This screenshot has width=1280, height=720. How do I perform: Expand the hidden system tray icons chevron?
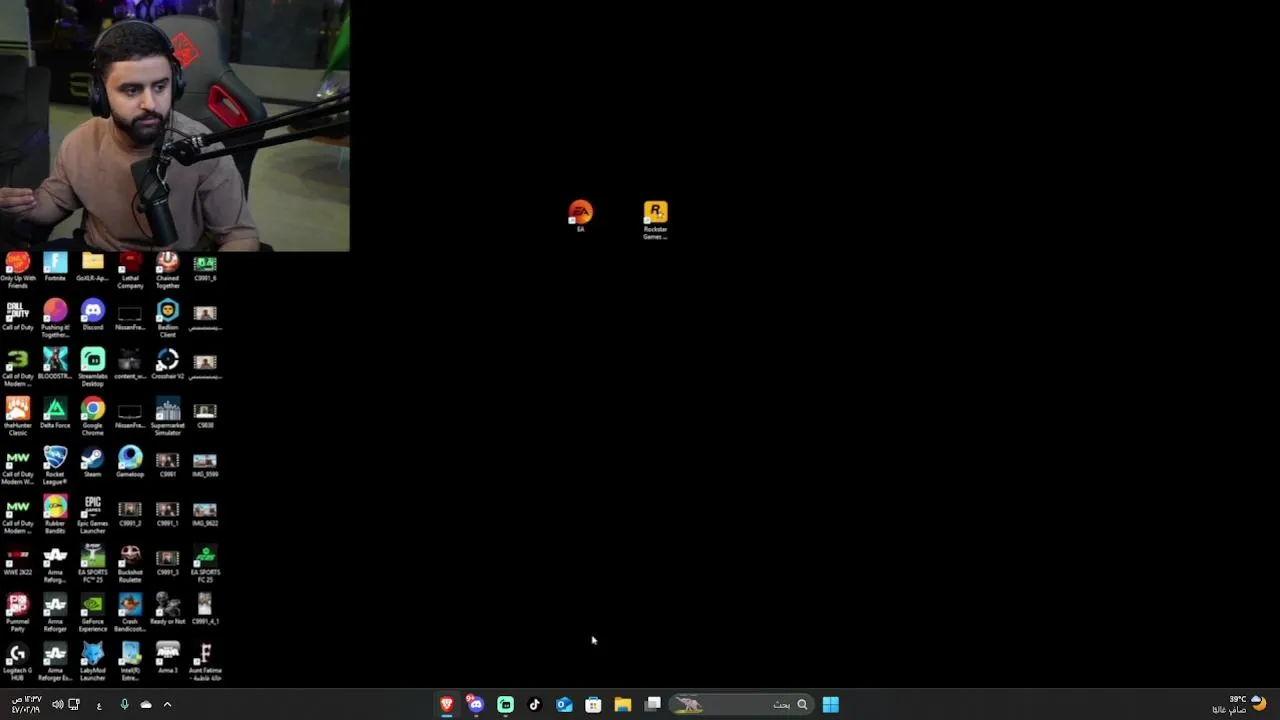167,704
